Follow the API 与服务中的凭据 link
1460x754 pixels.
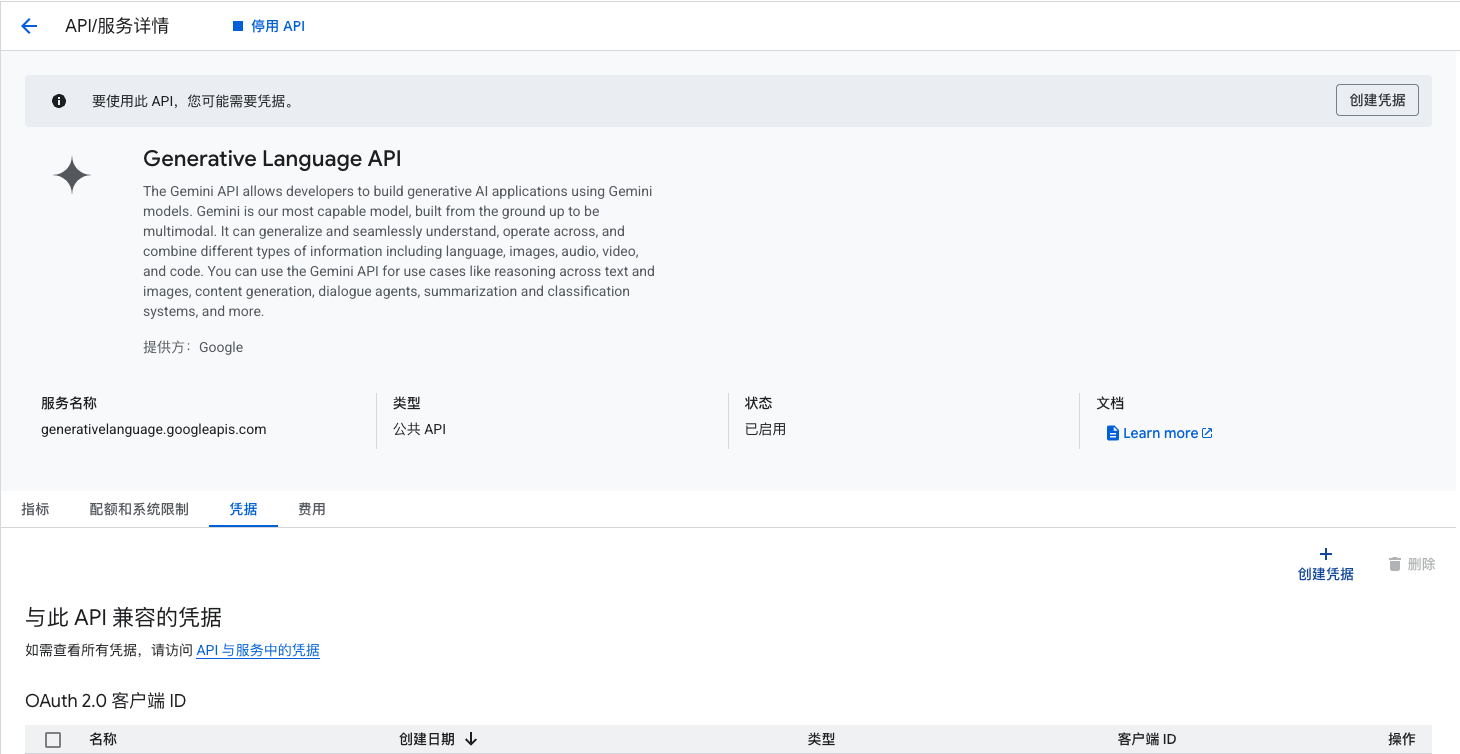[258, 650]
